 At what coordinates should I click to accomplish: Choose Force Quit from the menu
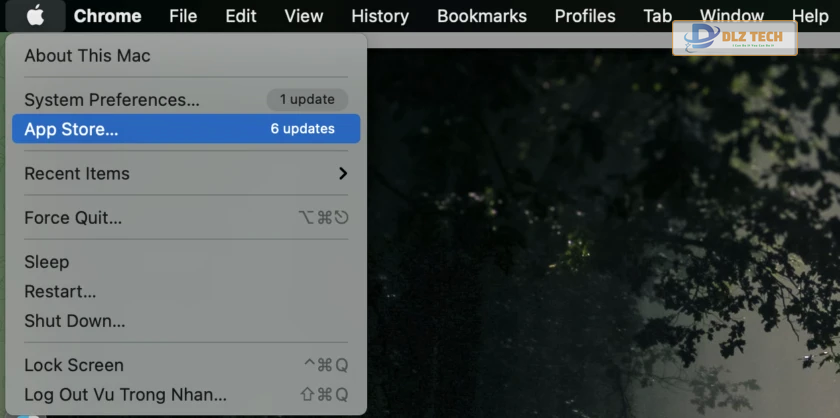click(186, 218)
